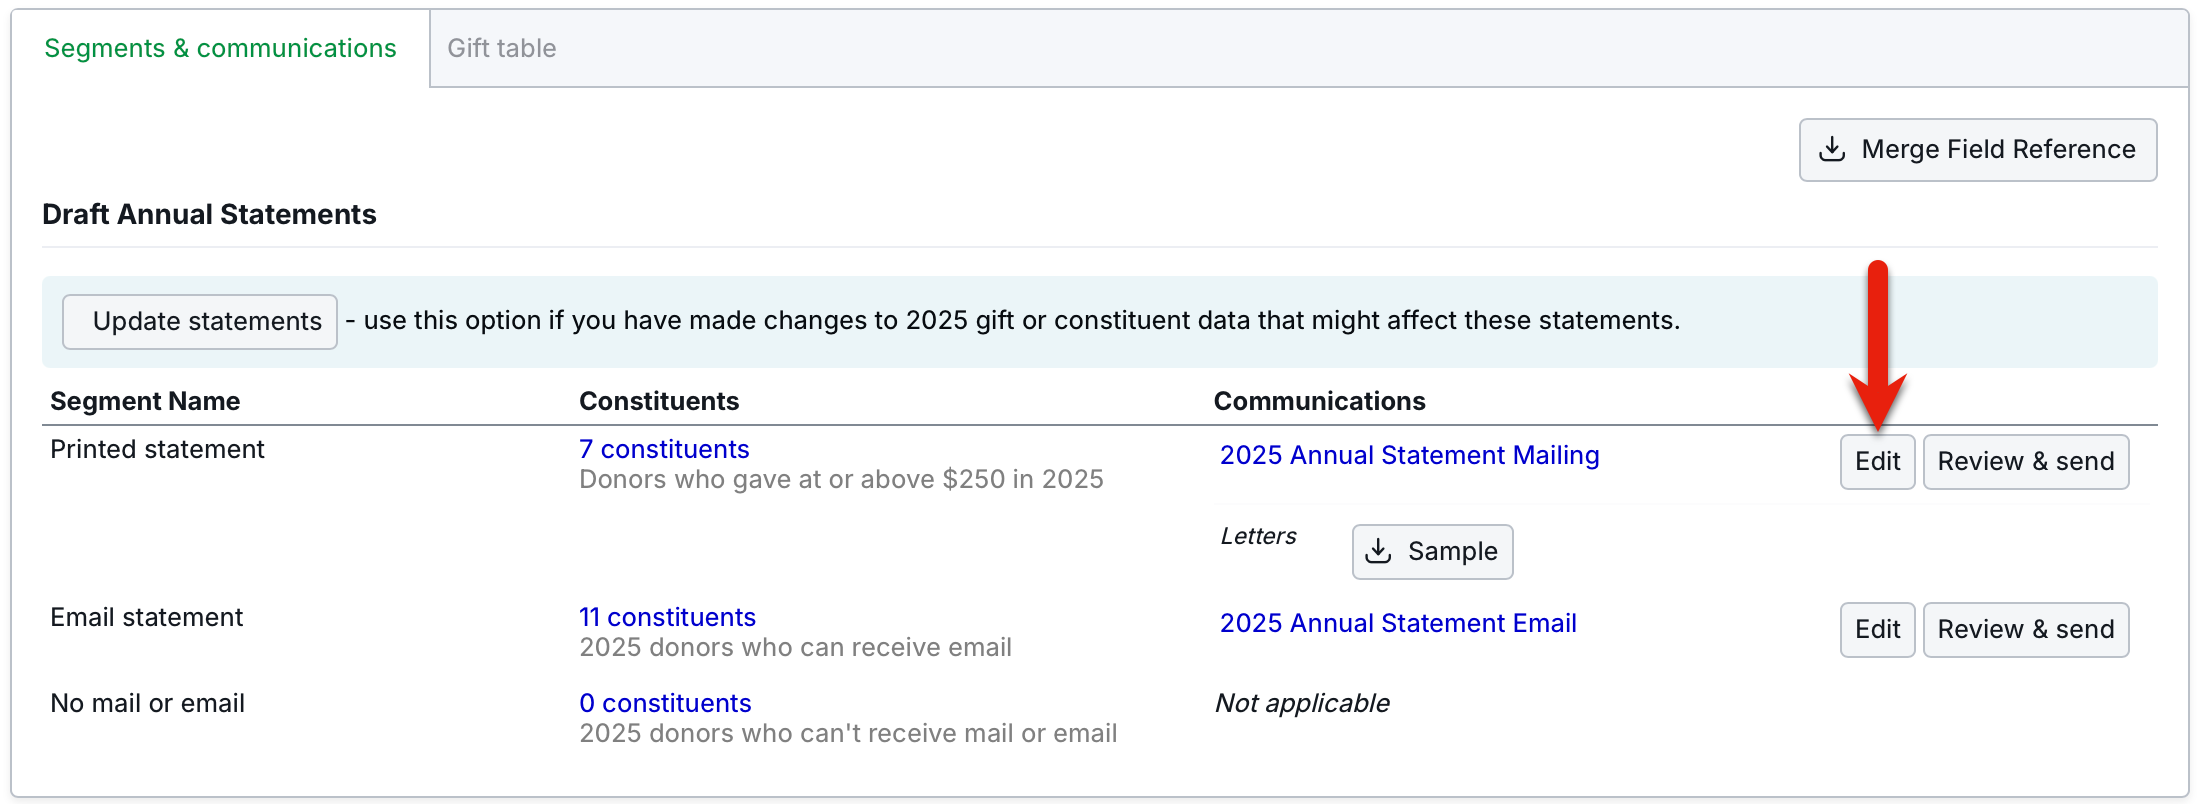Review & send the Annual Statement Email
2202x804 pixels.
coord(2025,629)
